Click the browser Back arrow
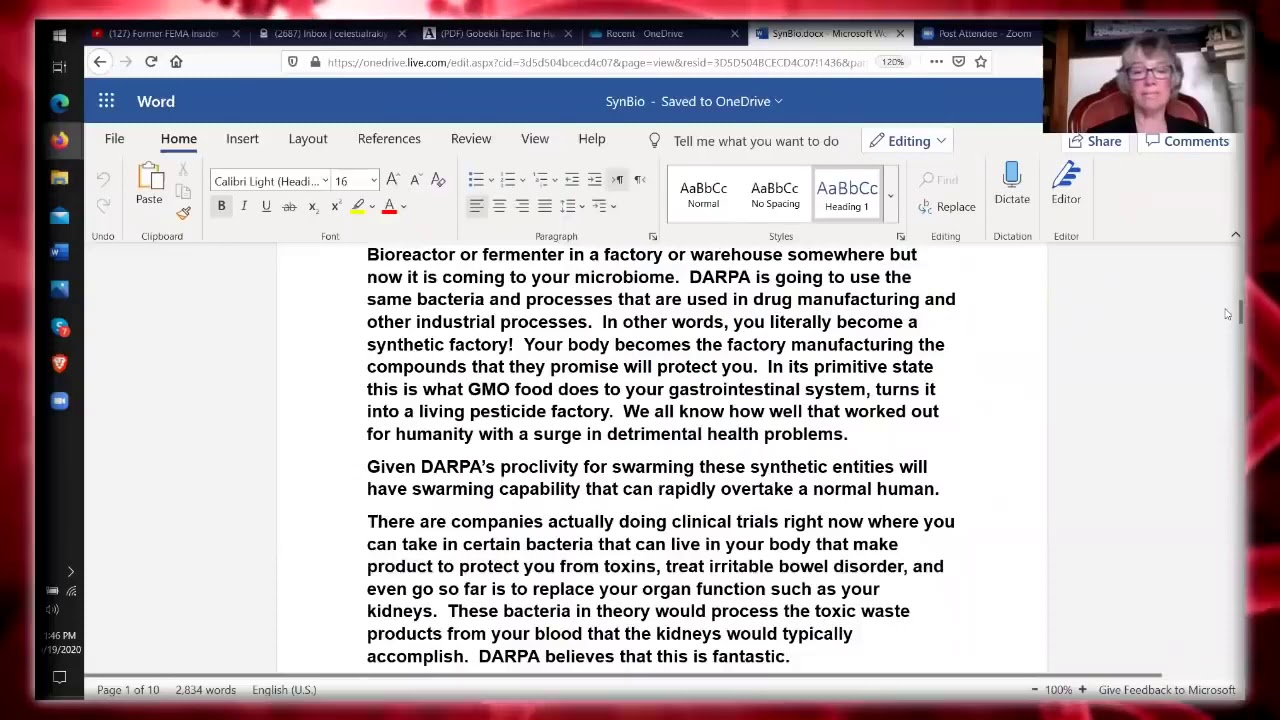Viewport: 1280px width, 720px height. click(100, 62)
